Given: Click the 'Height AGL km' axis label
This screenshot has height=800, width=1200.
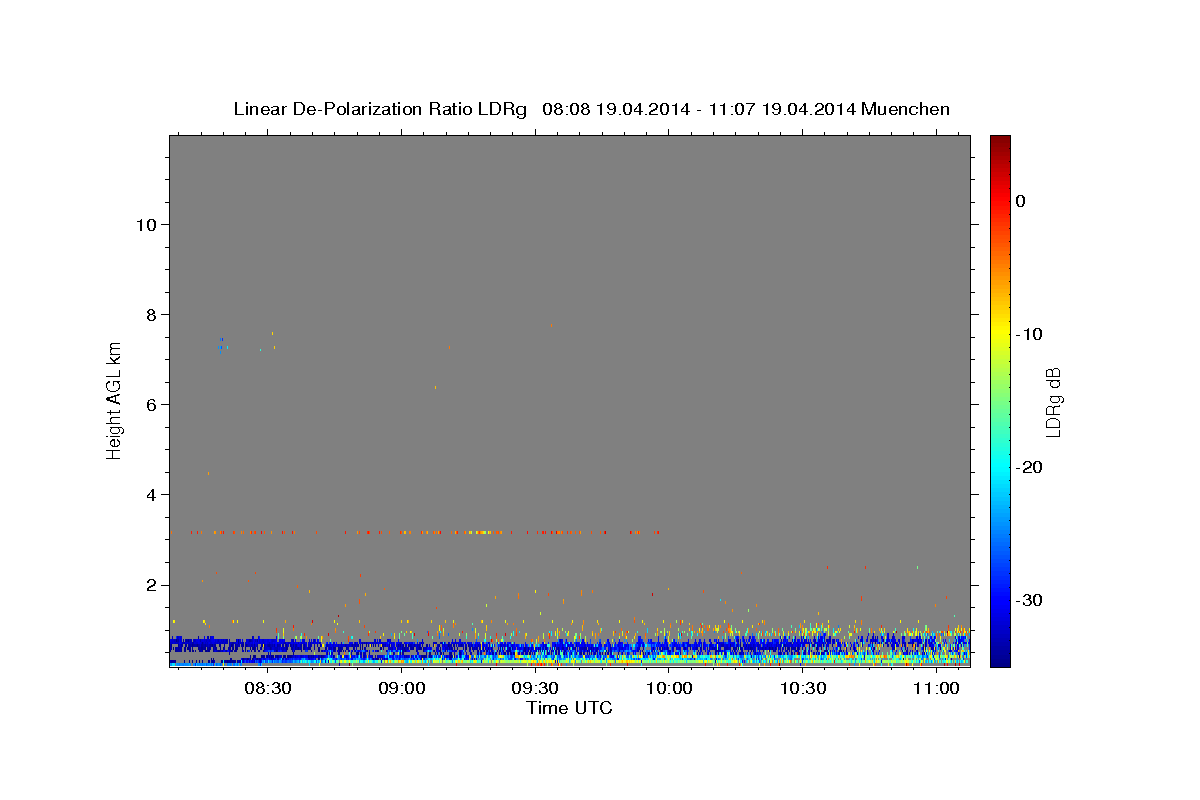Looking at the screenshot, I should point(114,399).
